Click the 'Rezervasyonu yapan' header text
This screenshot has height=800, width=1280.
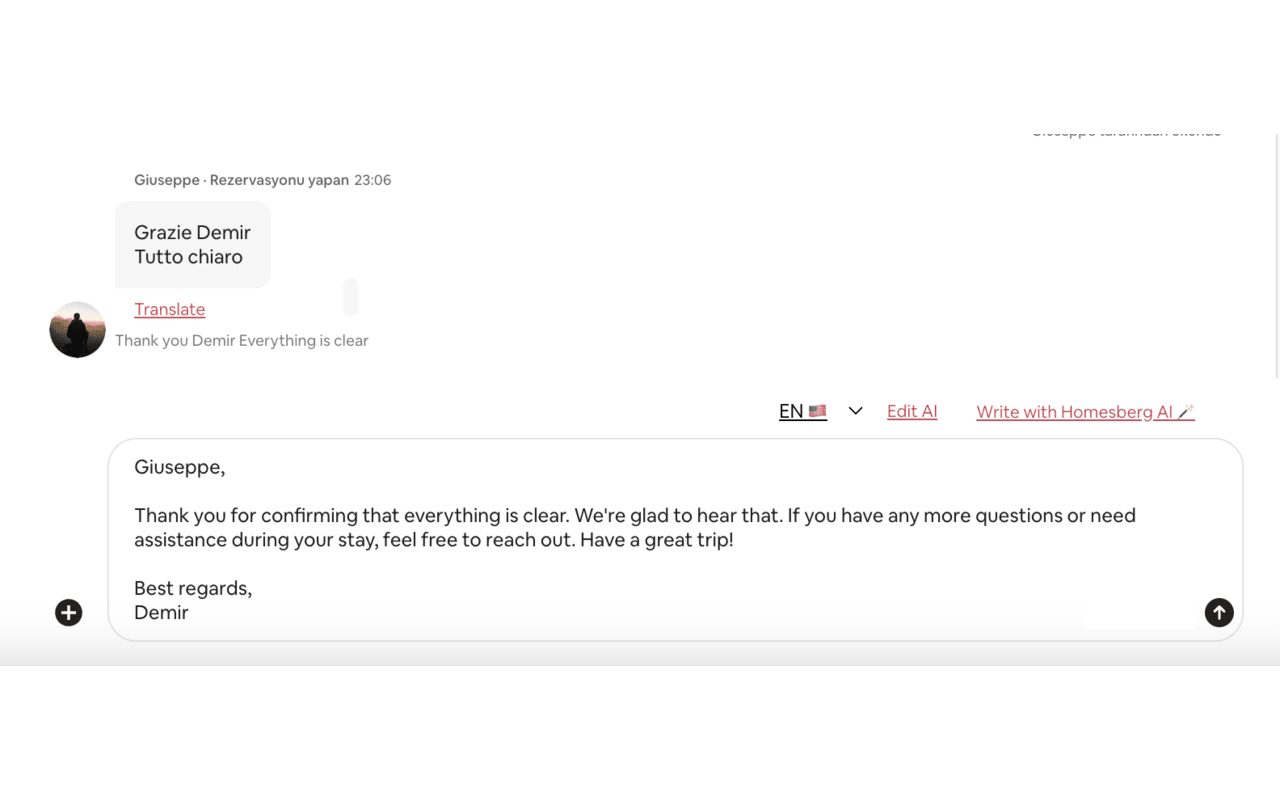pyautogui.click(x=277, y=180)
